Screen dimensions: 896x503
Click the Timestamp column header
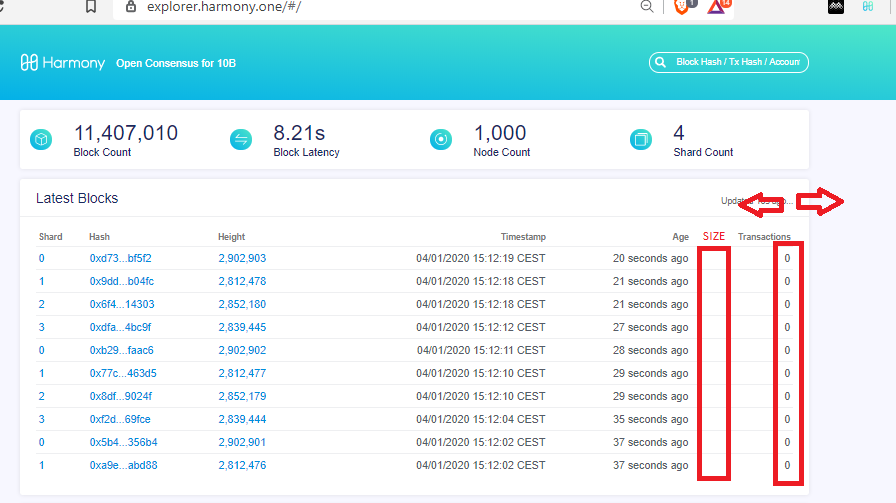coord(523,237)
